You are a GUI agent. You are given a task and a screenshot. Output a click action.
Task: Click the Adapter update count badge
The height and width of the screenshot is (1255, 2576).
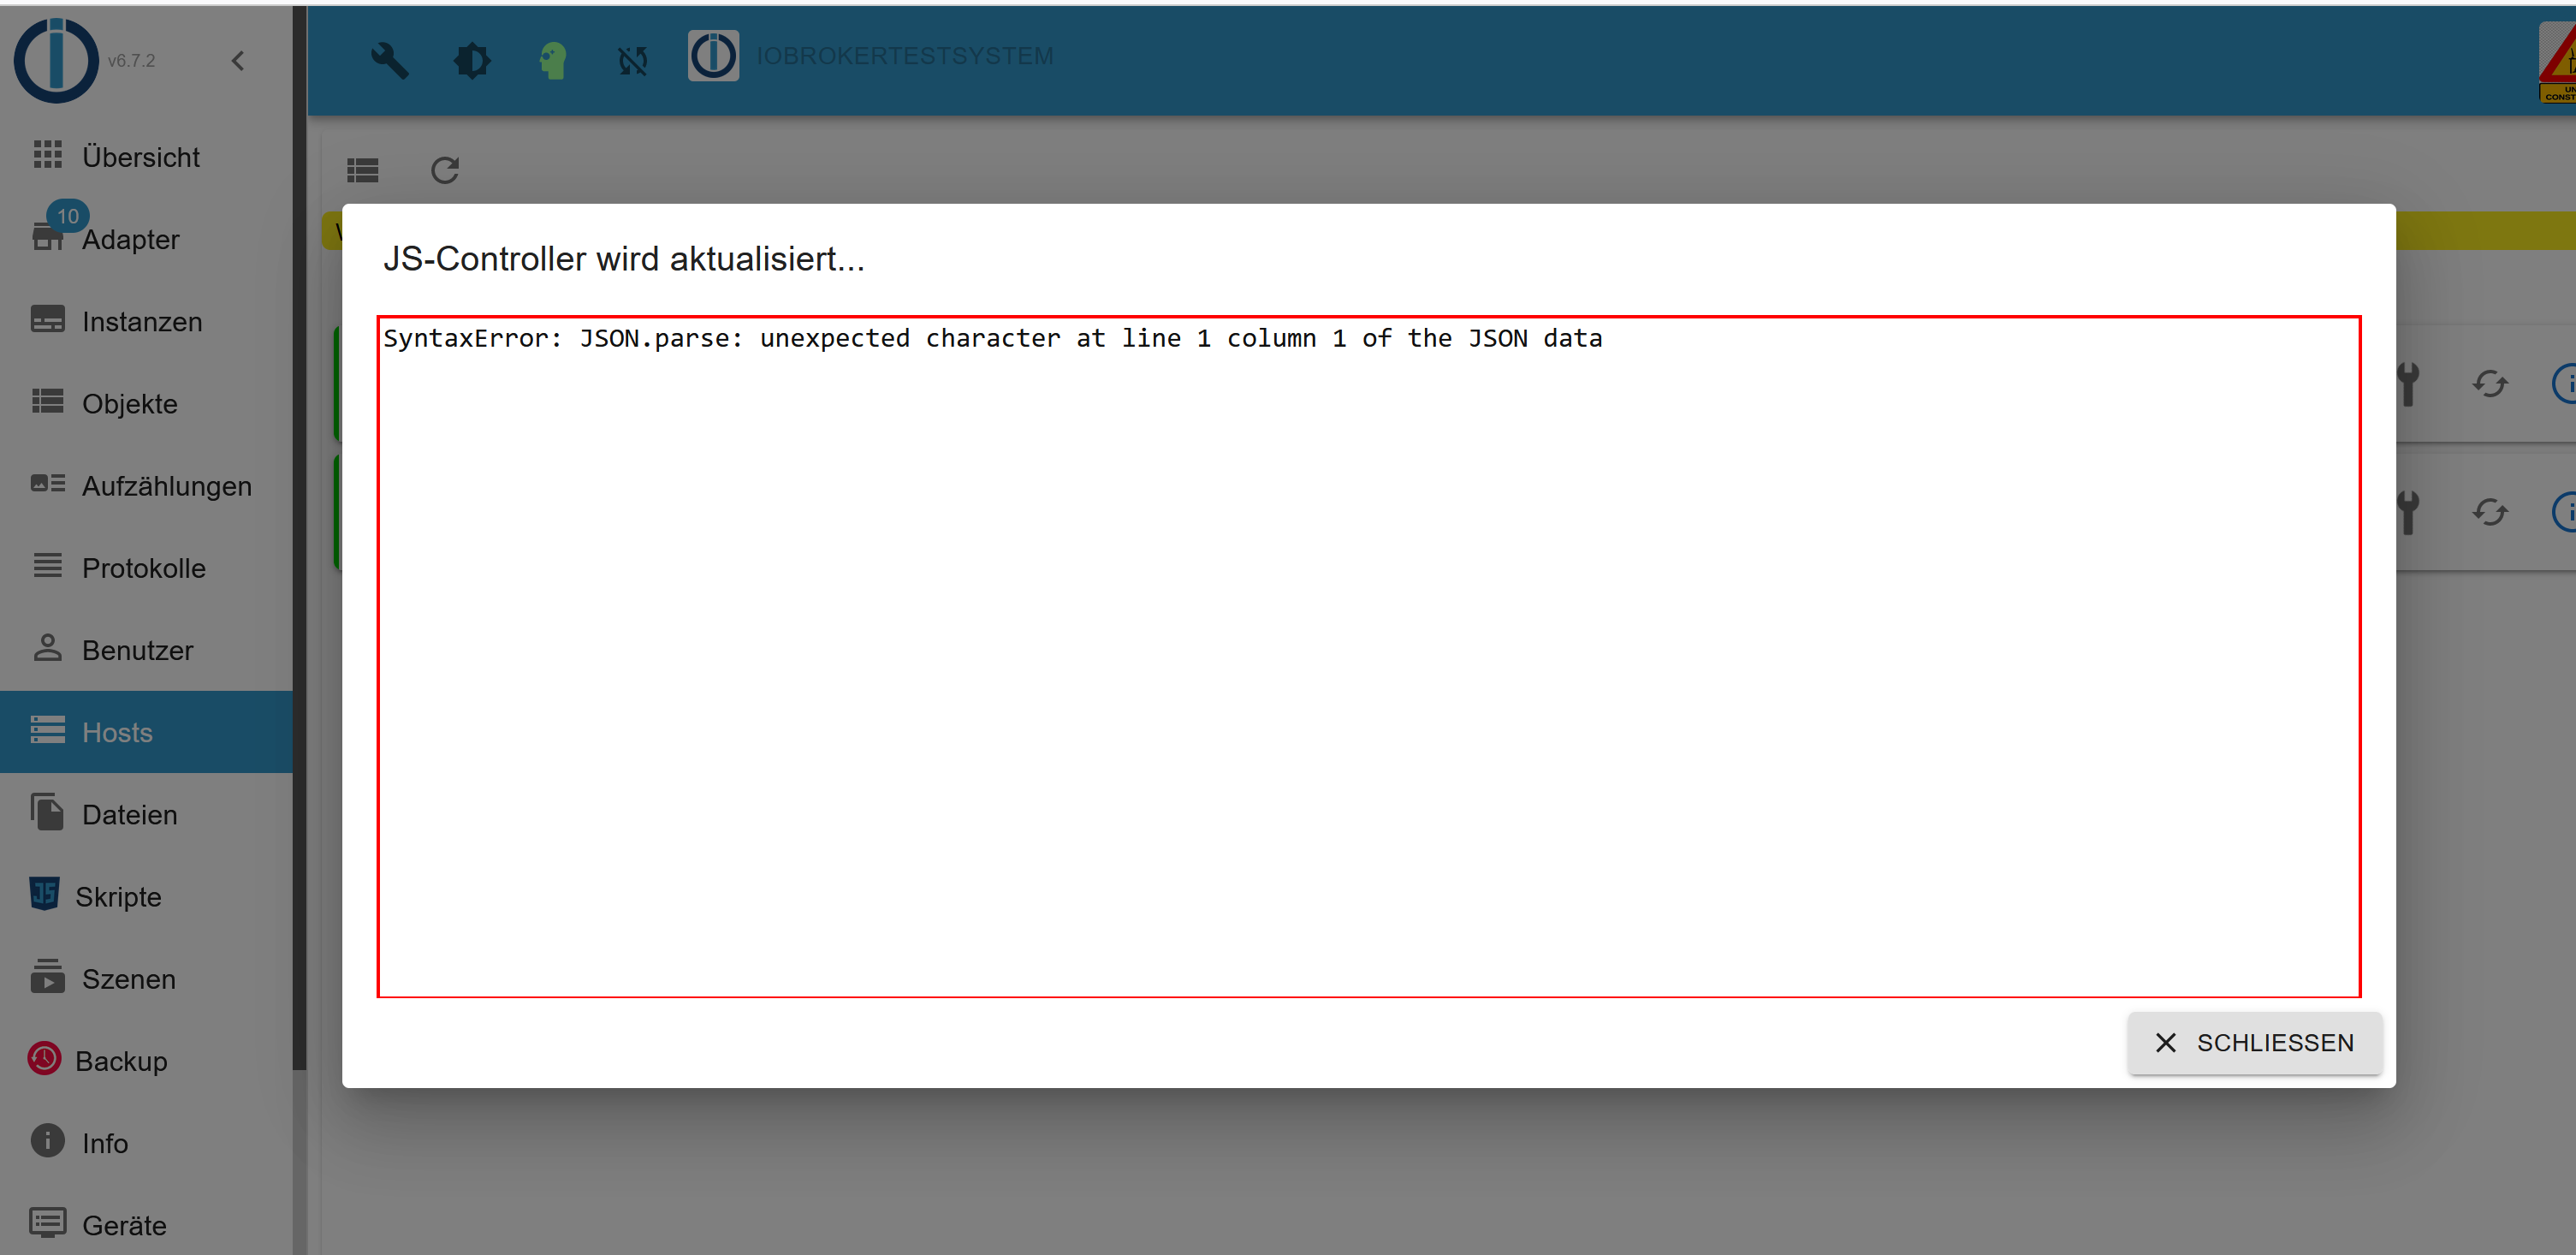(67, 216)
